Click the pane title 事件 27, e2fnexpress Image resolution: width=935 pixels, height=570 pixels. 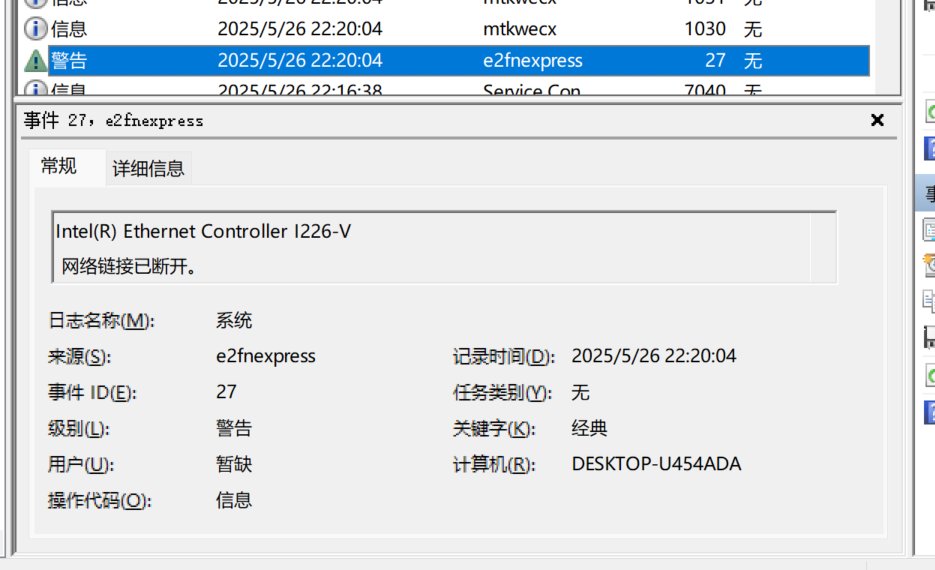(113, 120)
